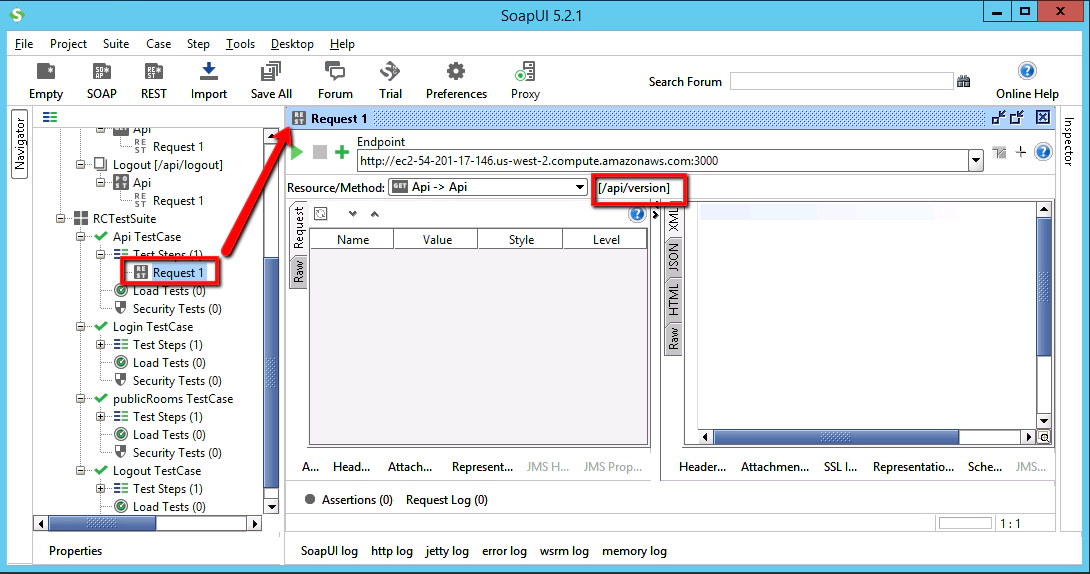
Task: Collapse Logout [/api/logout] resource node
Action: click(x=81, y=165)
